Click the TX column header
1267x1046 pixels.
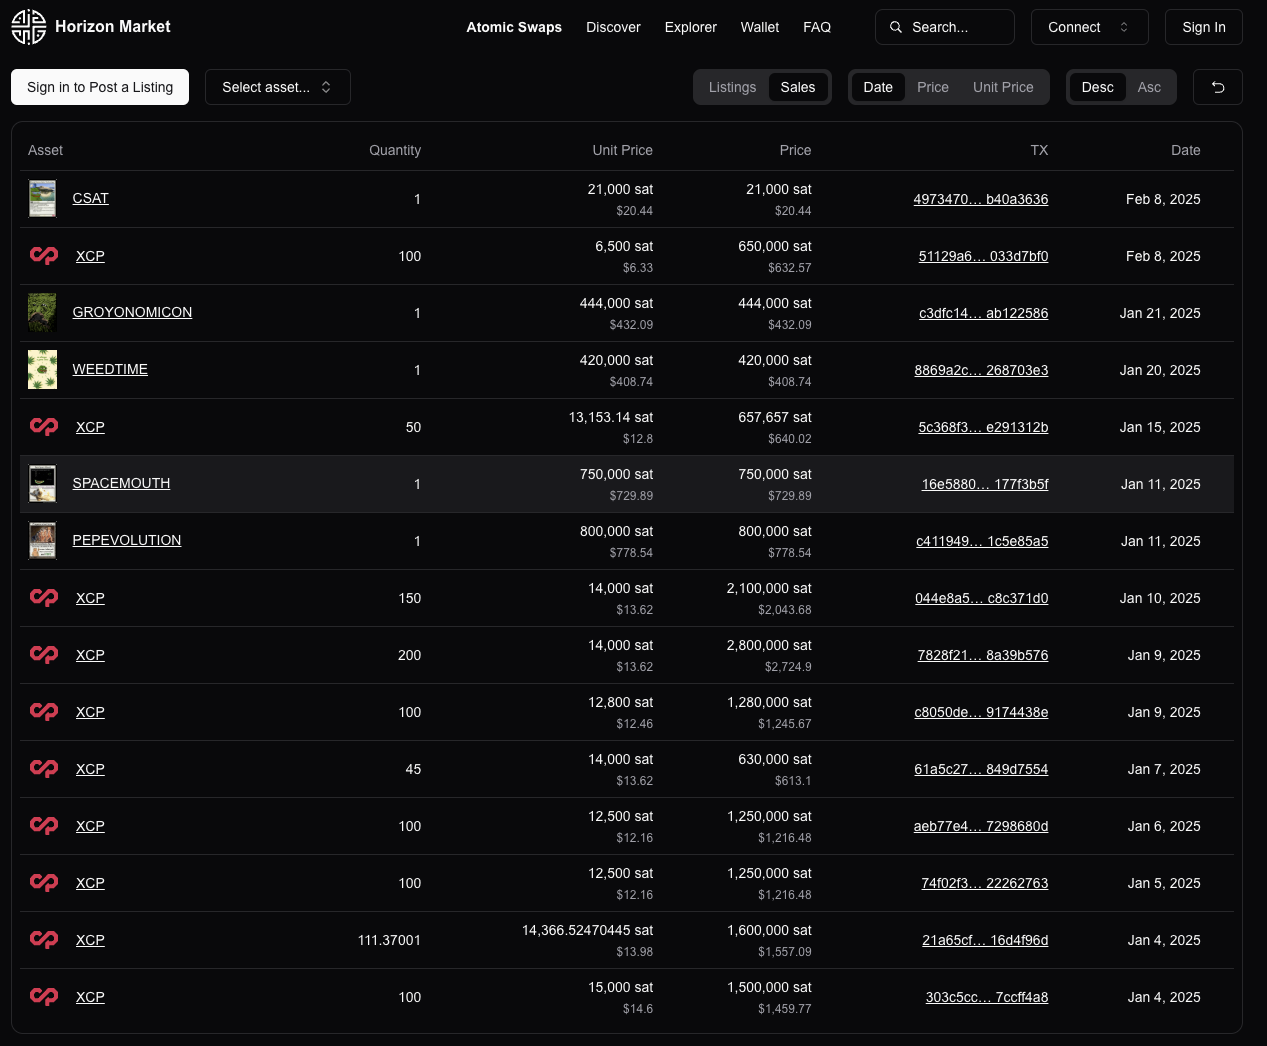click(x=1039, y=150)
